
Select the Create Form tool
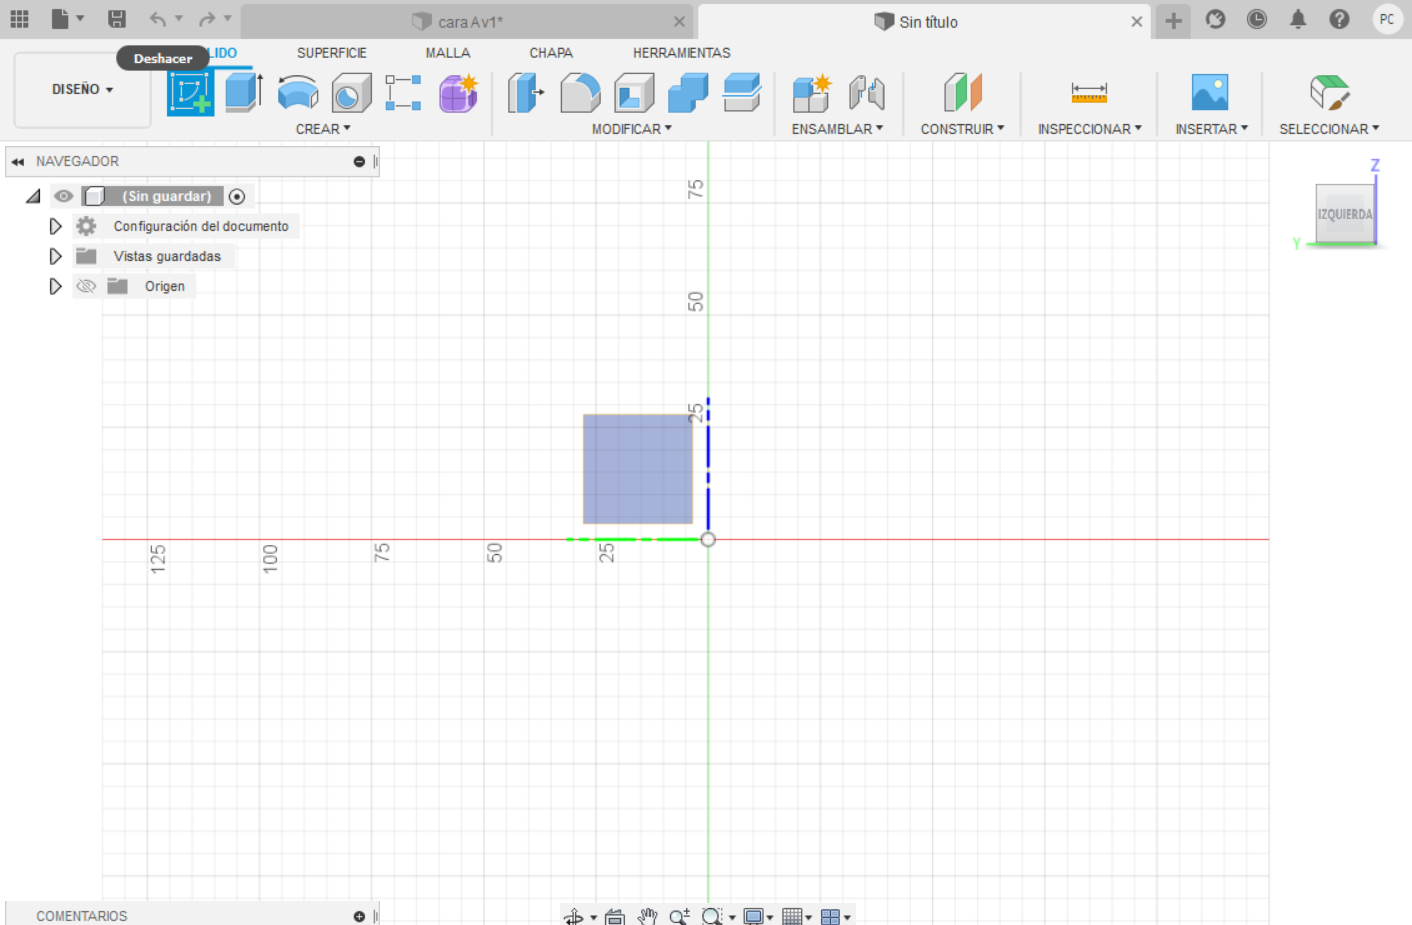point(458,93)
